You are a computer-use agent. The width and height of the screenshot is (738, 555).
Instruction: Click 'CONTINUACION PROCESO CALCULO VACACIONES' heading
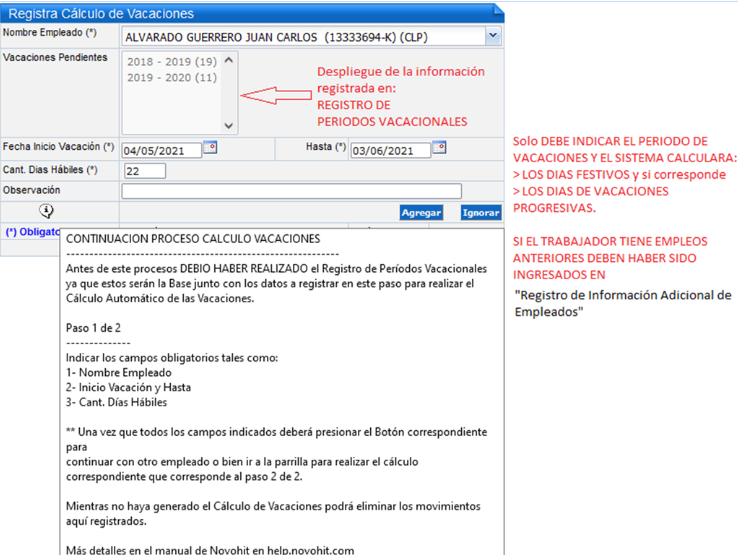point(193,239)
